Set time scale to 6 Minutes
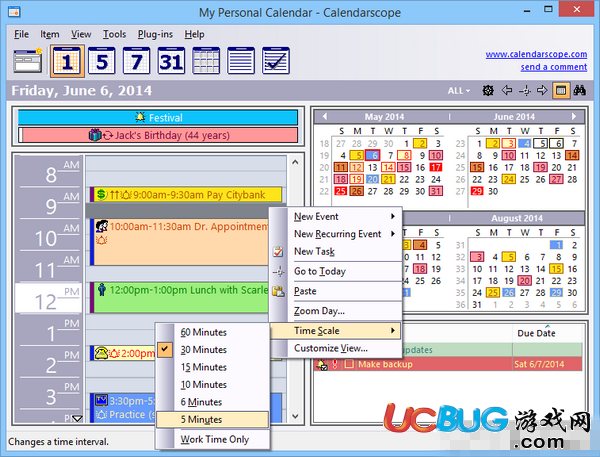Image resolution: width=600 pixels, height=457 pixels. coord(213,402)
